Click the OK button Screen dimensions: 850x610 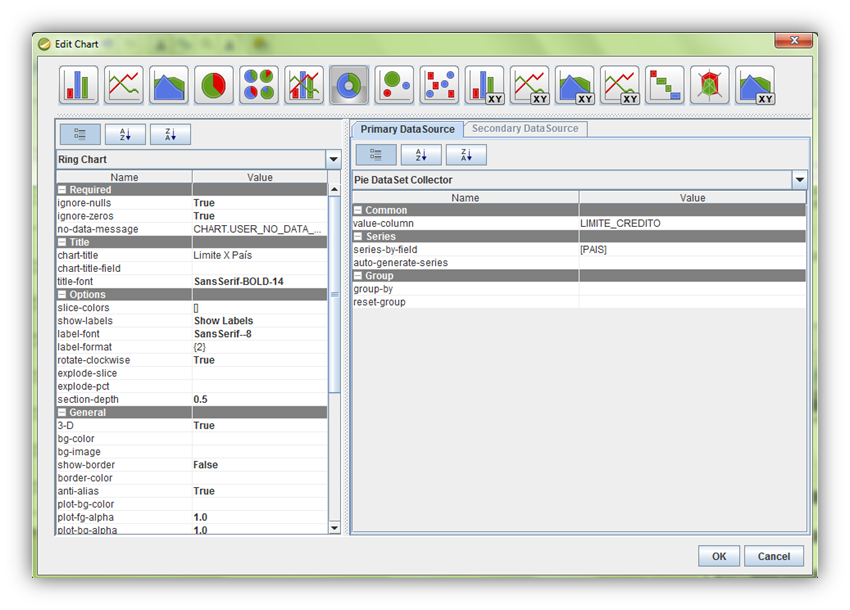pos(719,556)
